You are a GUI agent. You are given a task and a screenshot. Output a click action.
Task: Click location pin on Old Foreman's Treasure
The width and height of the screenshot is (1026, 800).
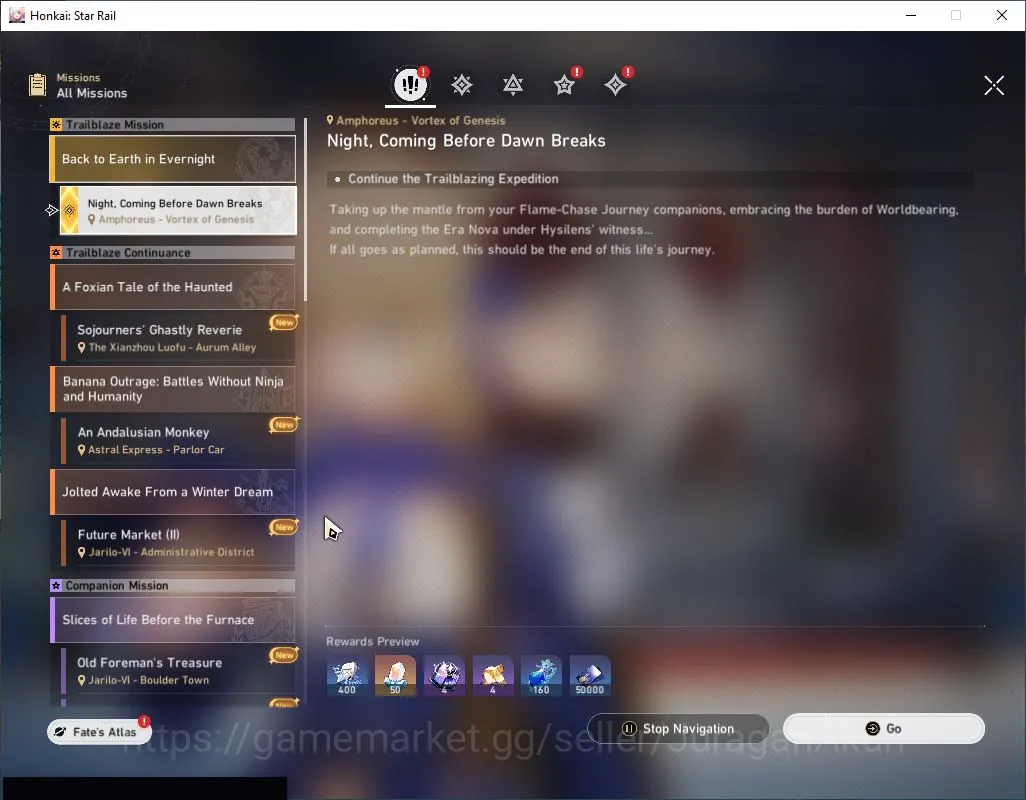82,680
